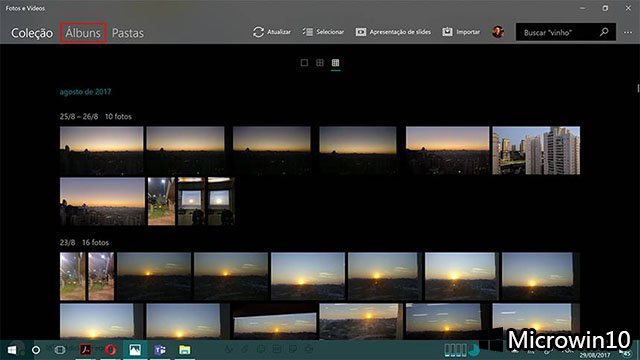640x360 pixels.
Task: Switch to the Pastas tab
Action: coord(128,33)
